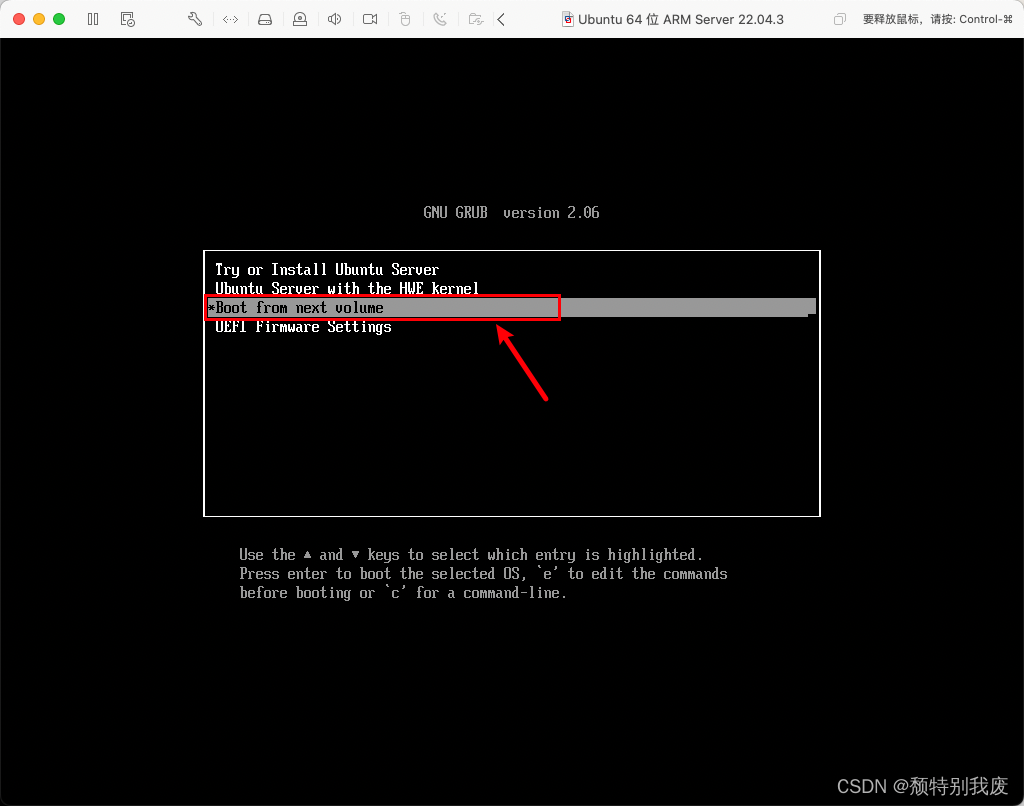Close the VM window red button
The width and height of the screenshot is (1024, 806).
point(19,19)
